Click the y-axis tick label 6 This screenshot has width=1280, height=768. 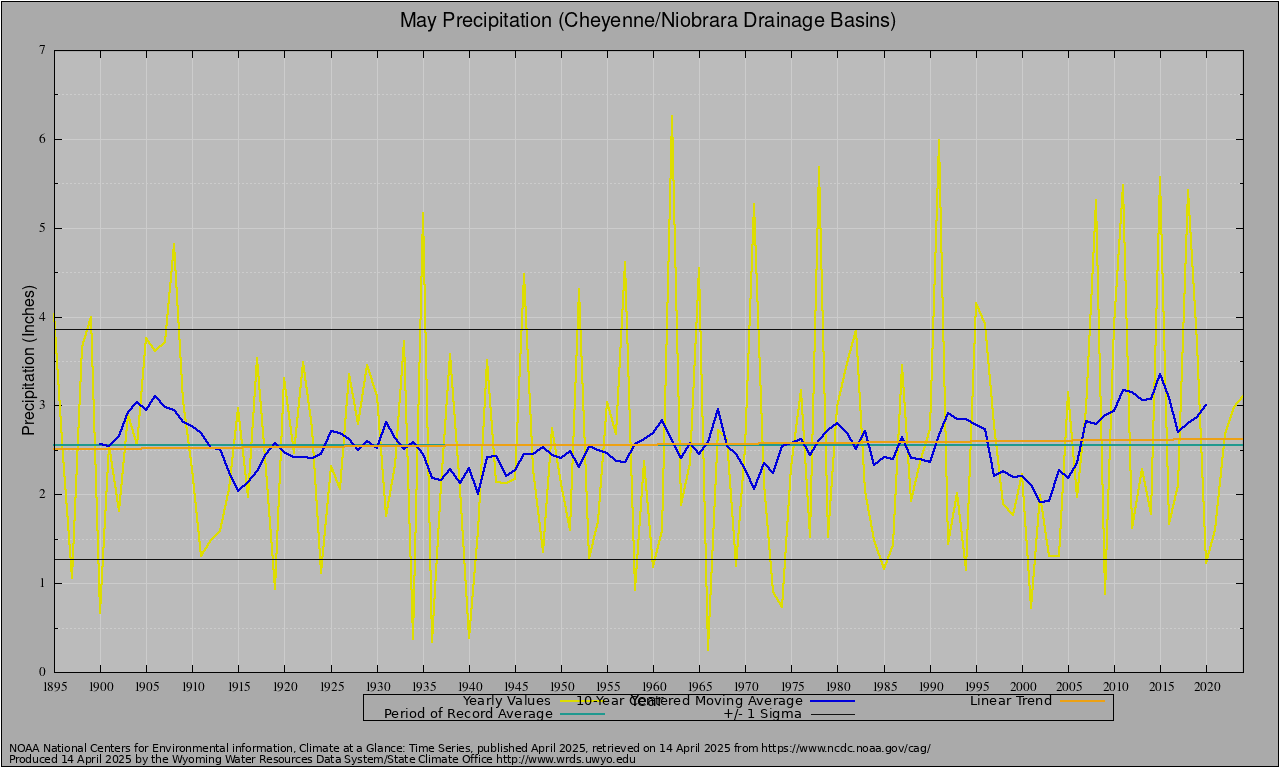coord(41,139)
